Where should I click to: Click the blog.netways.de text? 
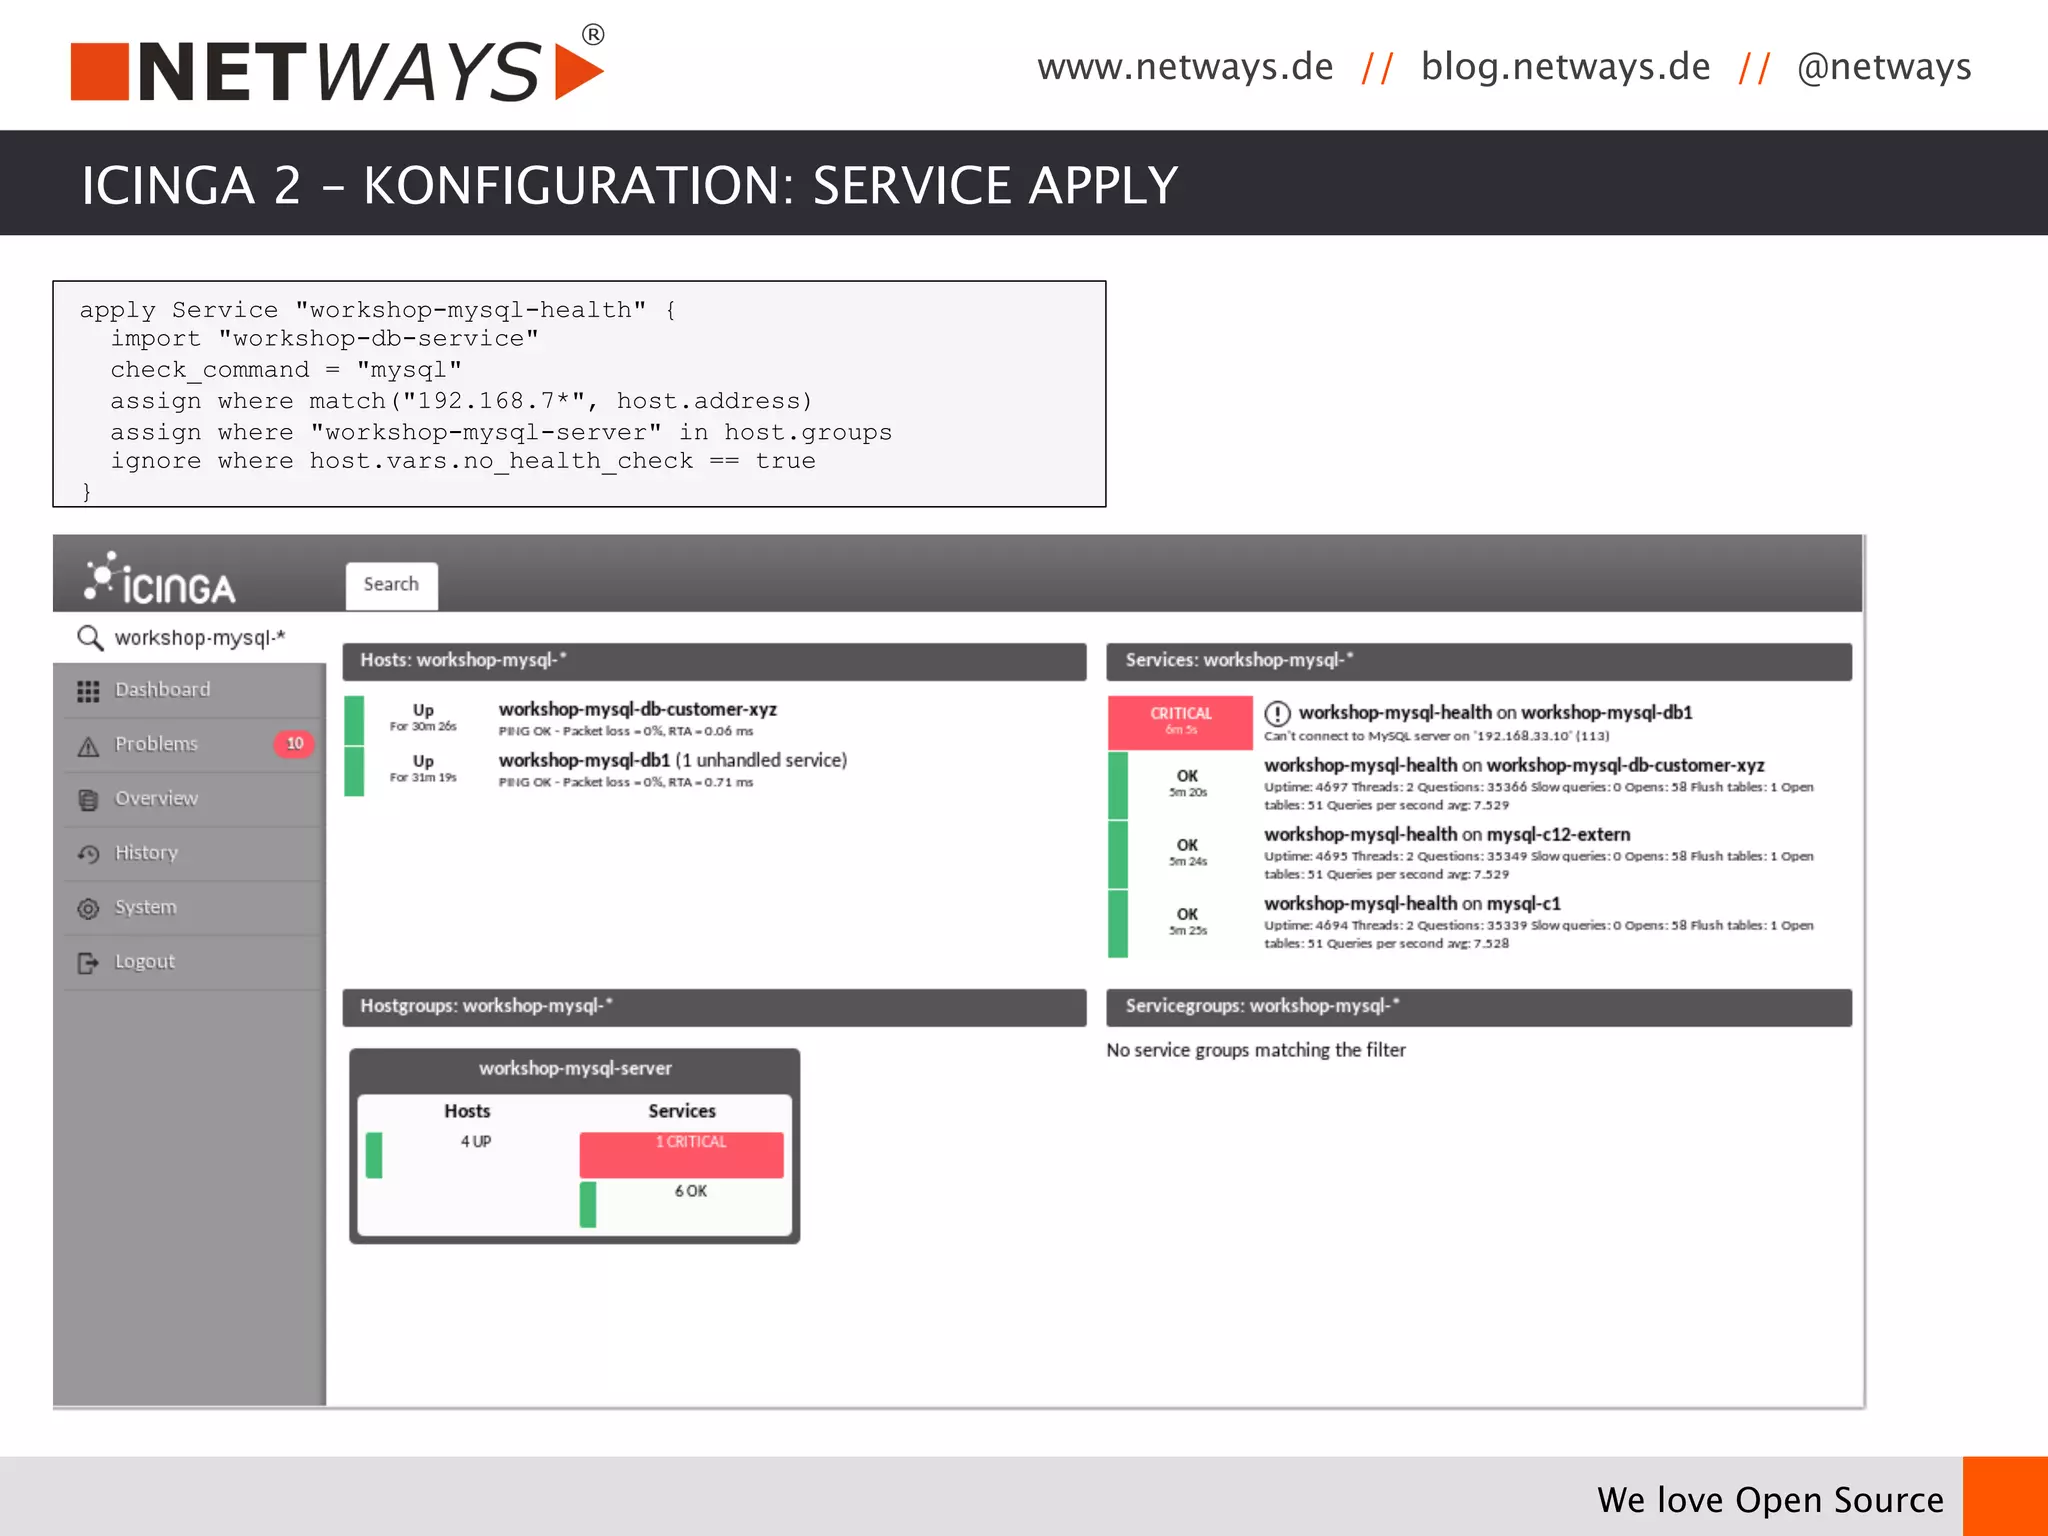1565,67
